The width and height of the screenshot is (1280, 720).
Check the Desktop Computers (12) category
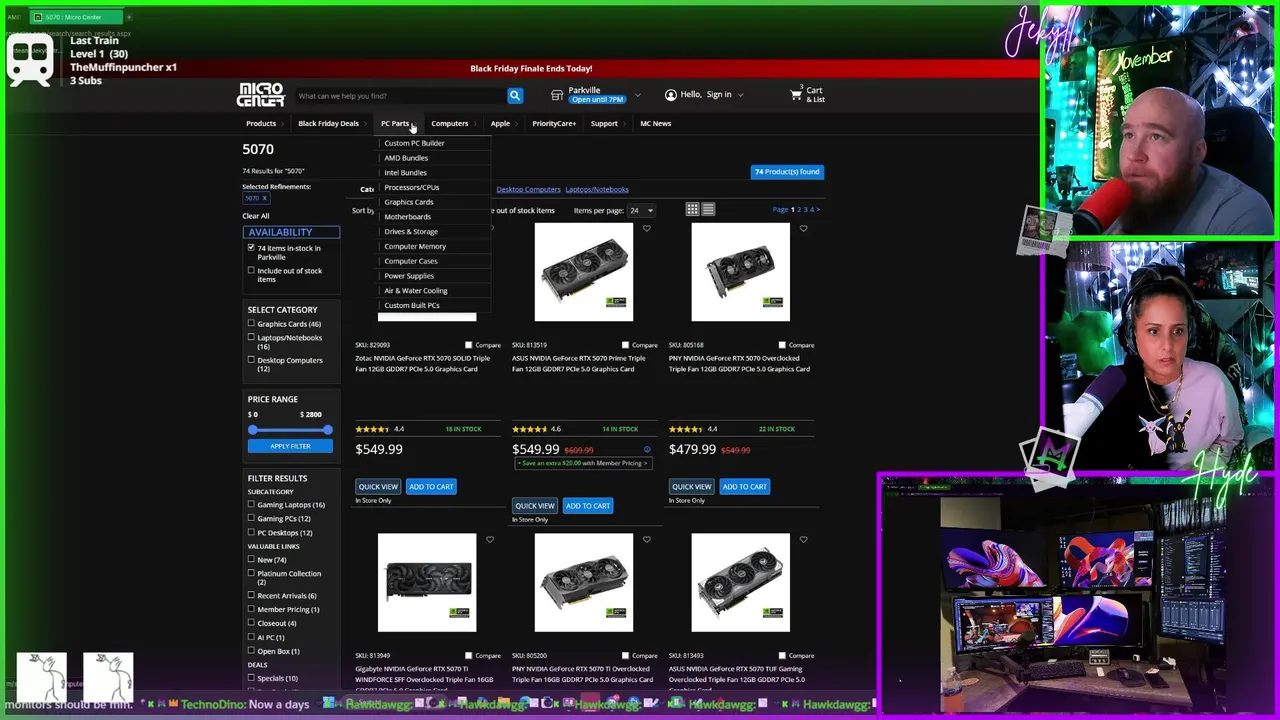[251, 360]
